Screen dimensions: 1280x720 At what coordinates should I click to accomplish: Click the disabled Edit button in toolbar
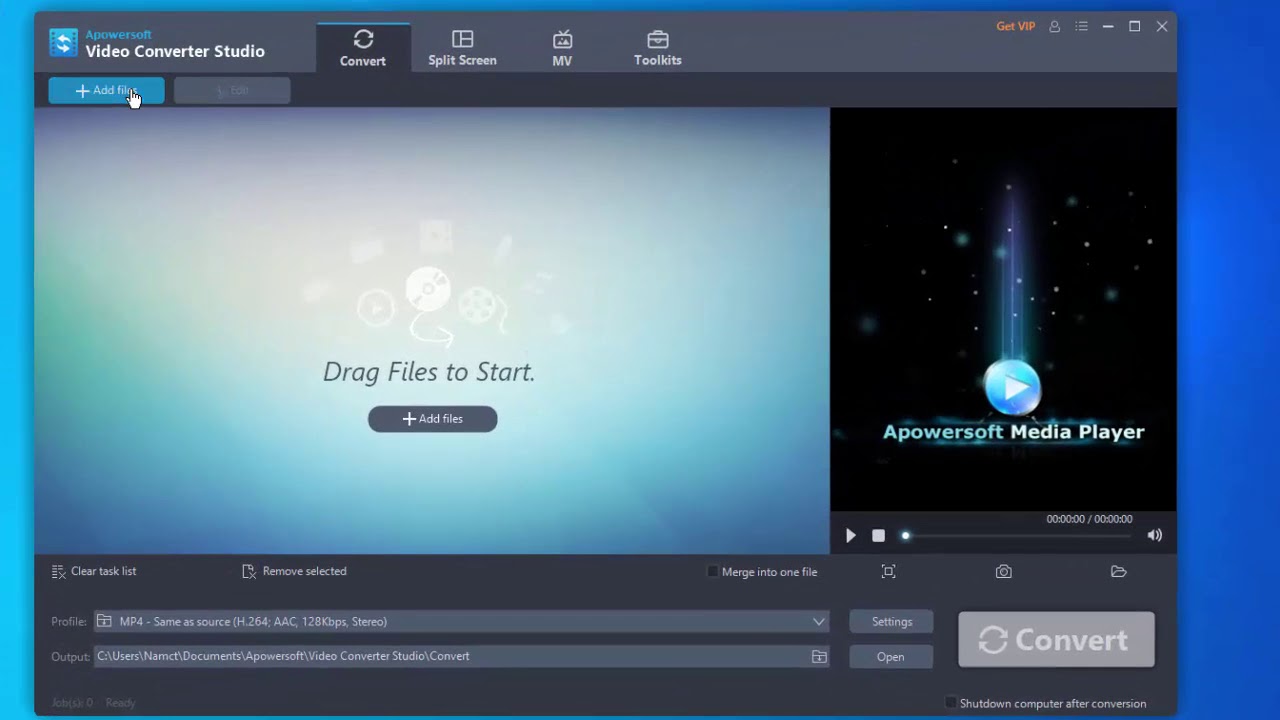(x=232, y=90)
